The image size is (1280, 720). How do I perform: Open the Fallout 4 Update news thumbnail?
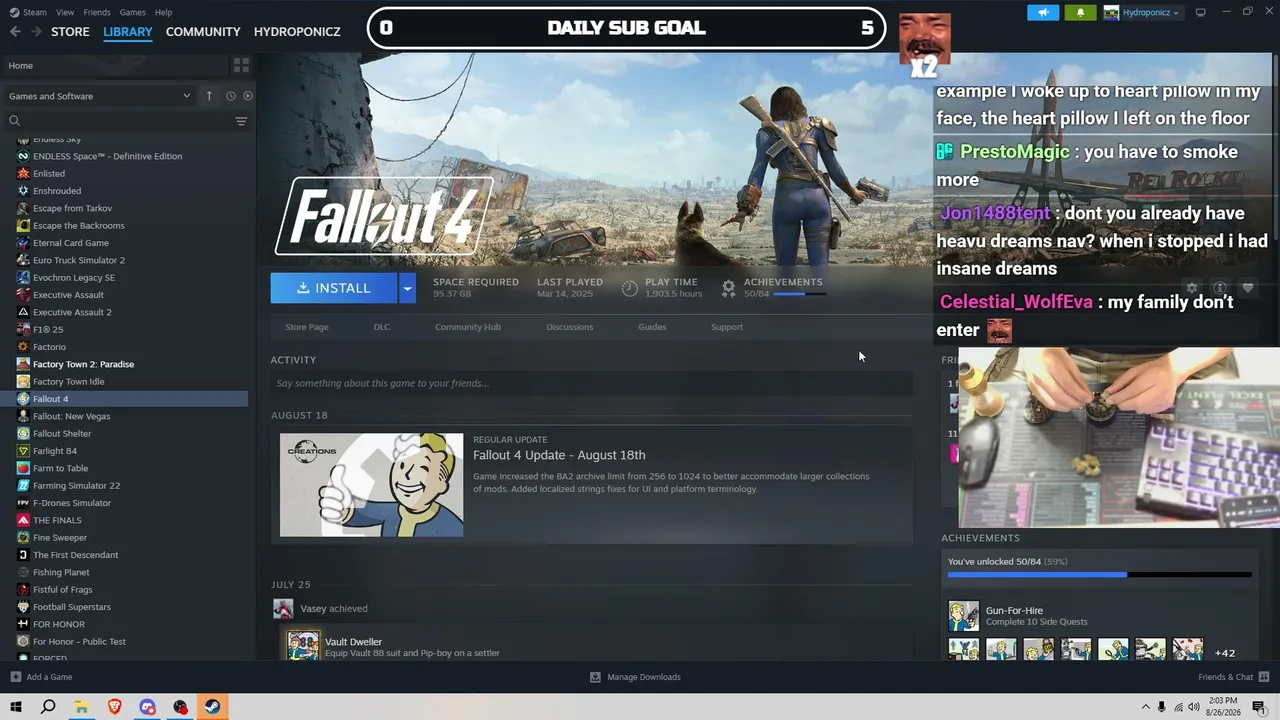[x=371, y=485]
